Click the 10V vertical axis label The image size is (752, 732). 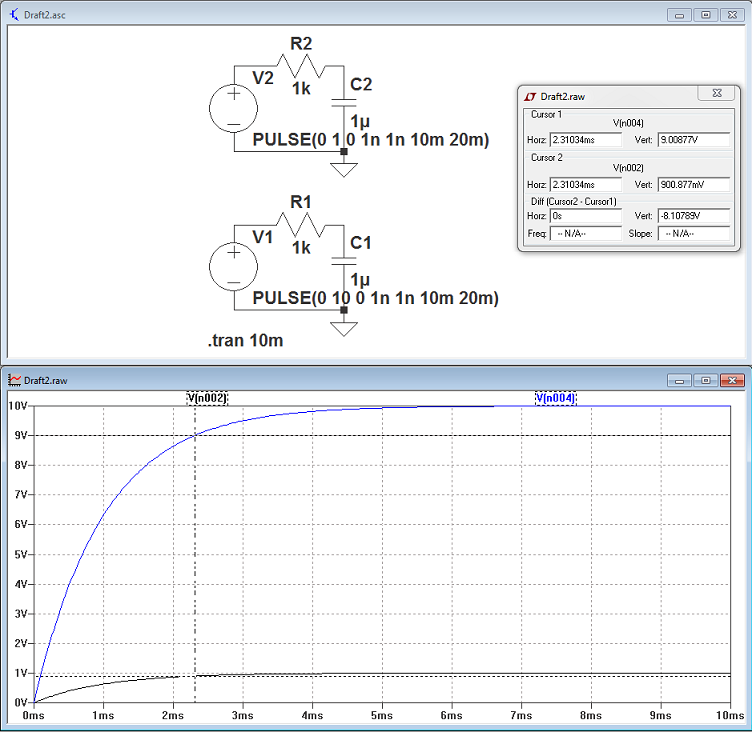pos(18,406)
